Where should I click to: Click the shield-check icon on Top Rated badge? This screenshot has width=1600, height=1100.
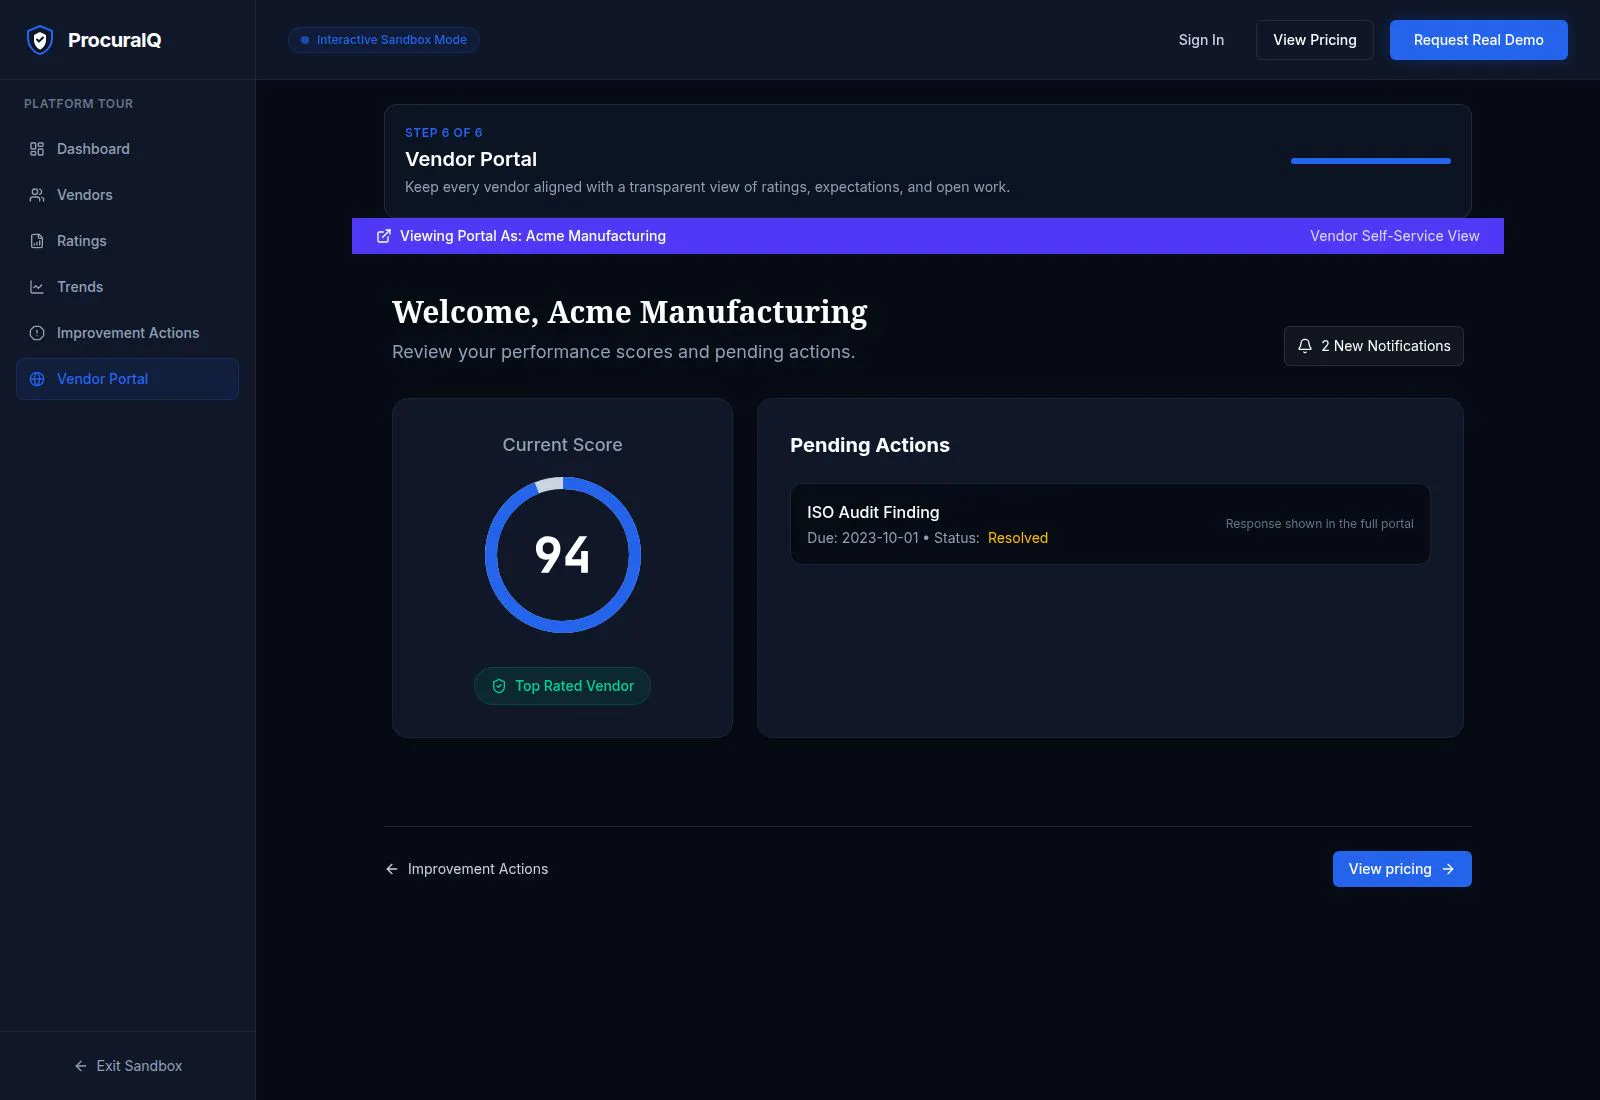click(x=499, y=686)
